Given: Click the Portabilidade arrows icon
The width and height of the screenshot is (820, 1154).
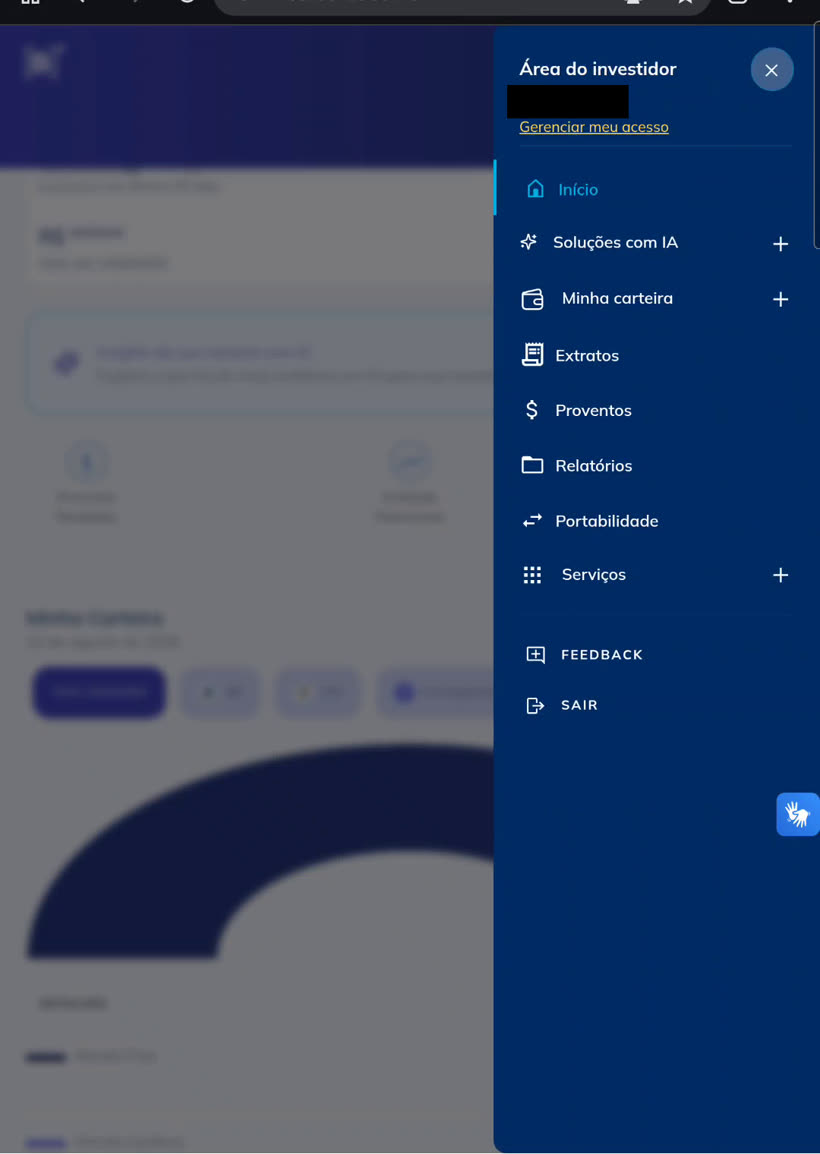Looking at the screenshot, I should 532,521.
